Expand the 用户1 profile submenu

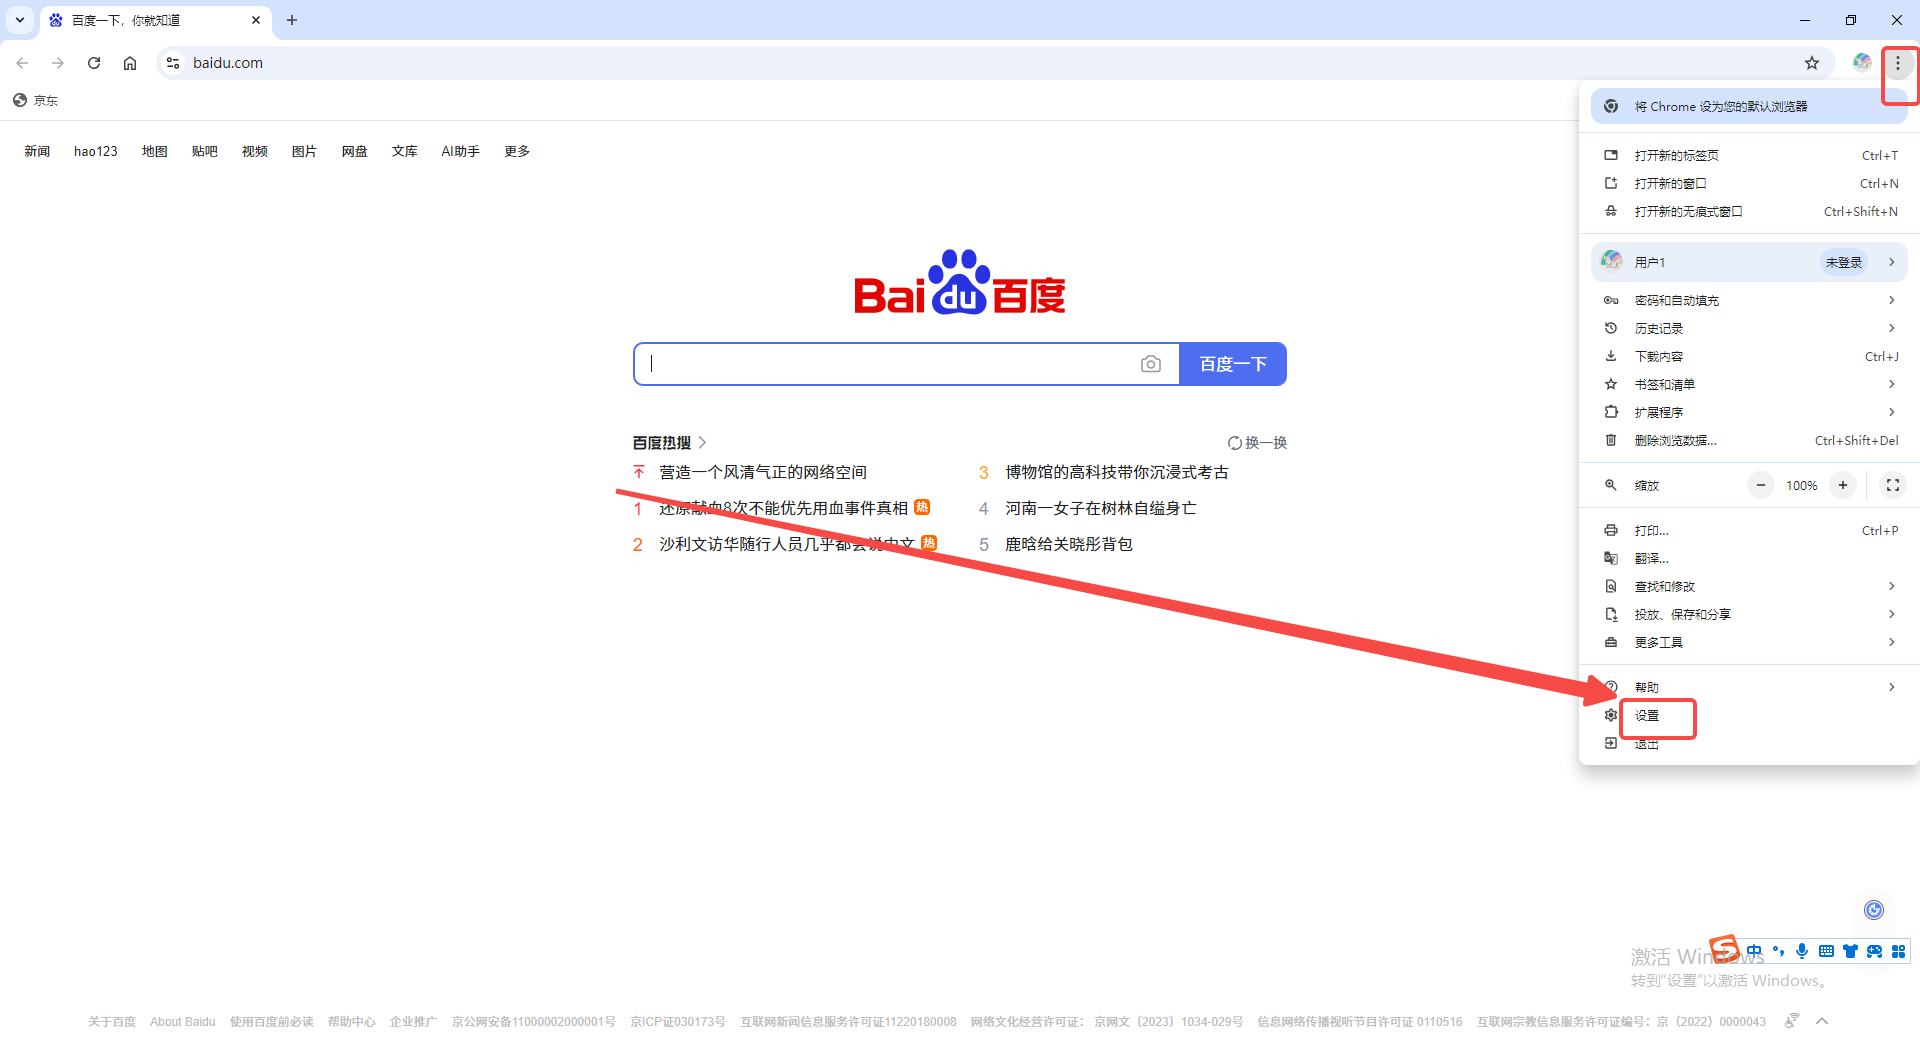tap(1749, 262)
